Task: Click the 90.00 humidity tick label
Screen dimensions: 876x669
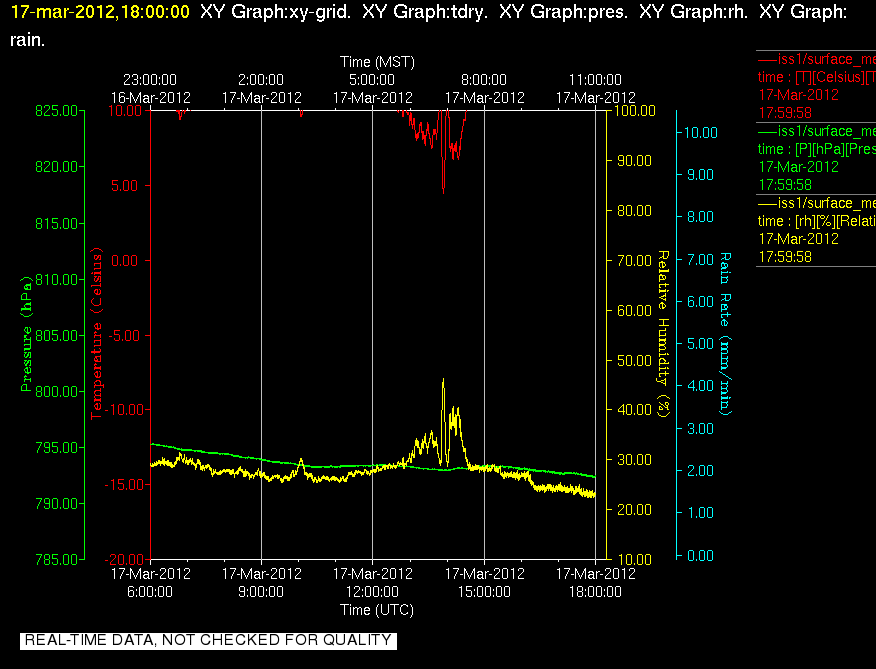Action: point(635,161)
